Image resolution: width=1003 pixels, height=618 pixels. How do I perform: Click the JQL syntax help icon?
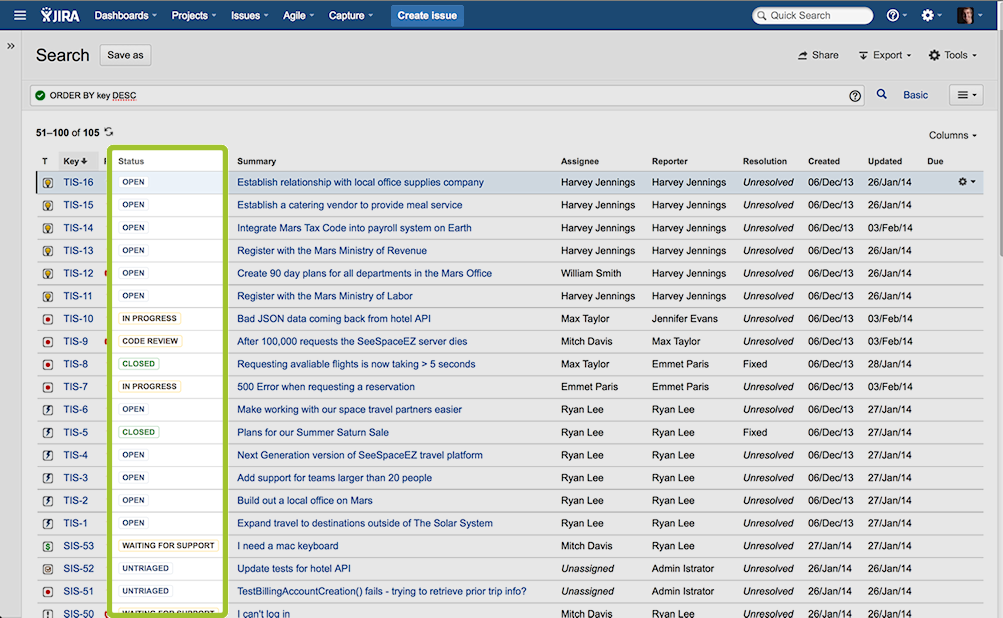click(x=855, y=96)
